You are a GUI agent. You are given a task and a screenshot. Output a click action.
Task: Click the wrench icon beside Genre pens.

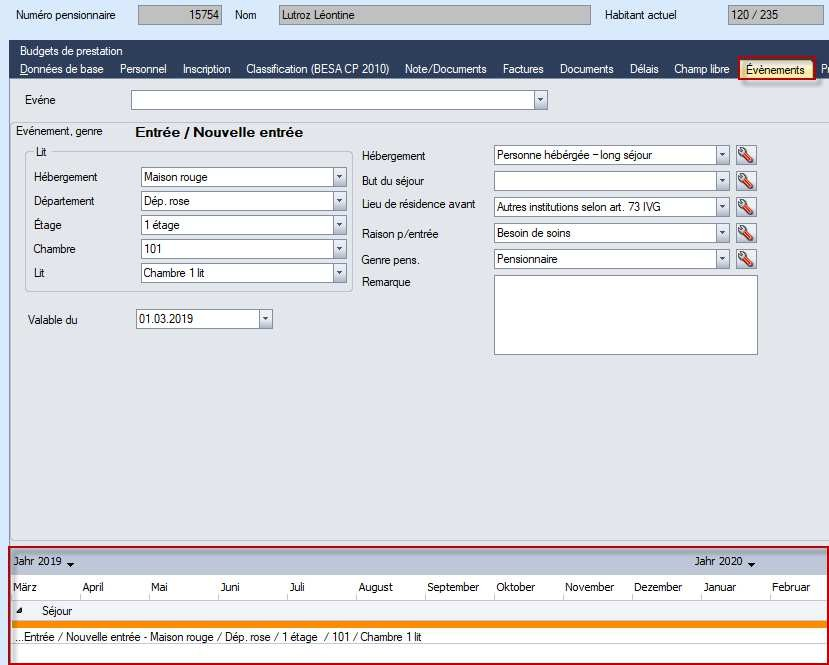click(745, 258)
